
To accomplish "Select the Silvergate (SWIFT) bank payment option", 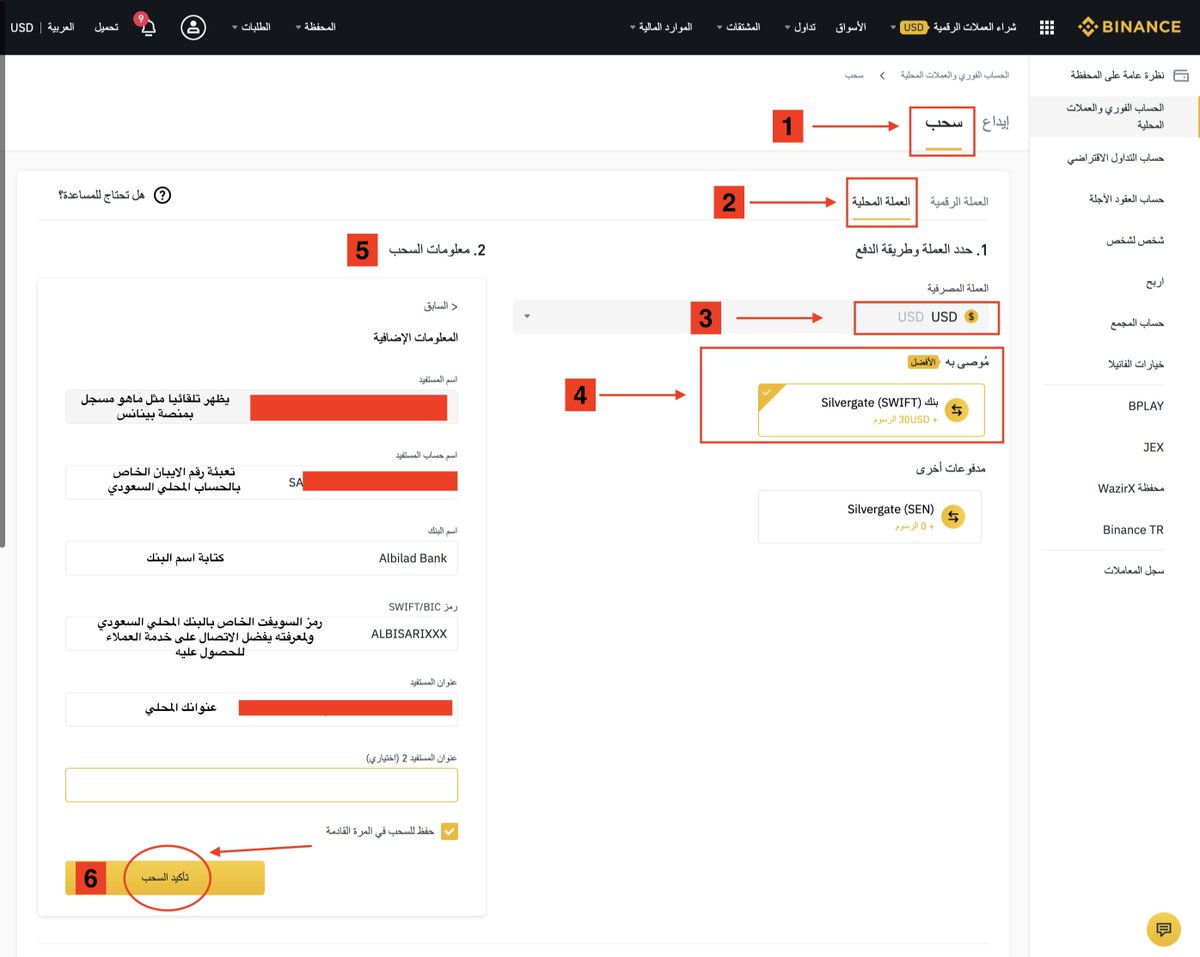I will tap(871, 410).
